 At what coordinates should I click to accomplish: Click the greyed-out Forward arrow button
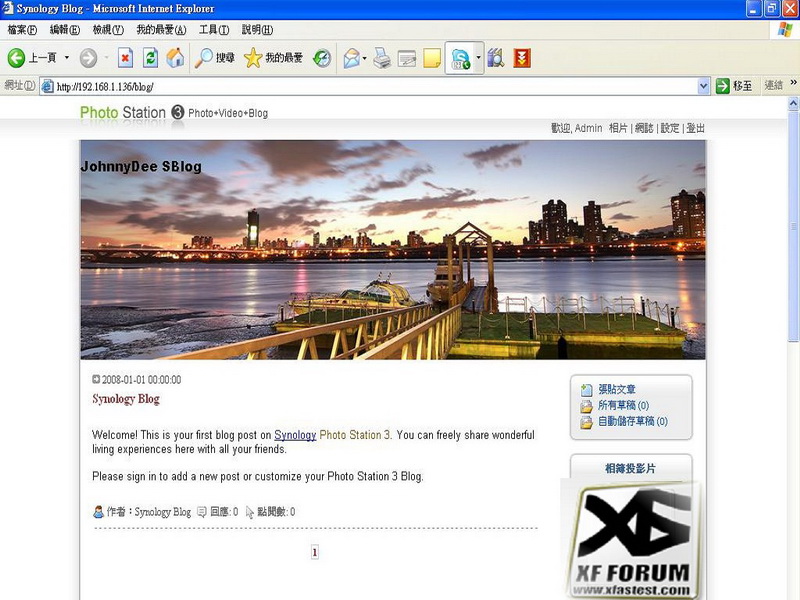click(x=88, y=58)
